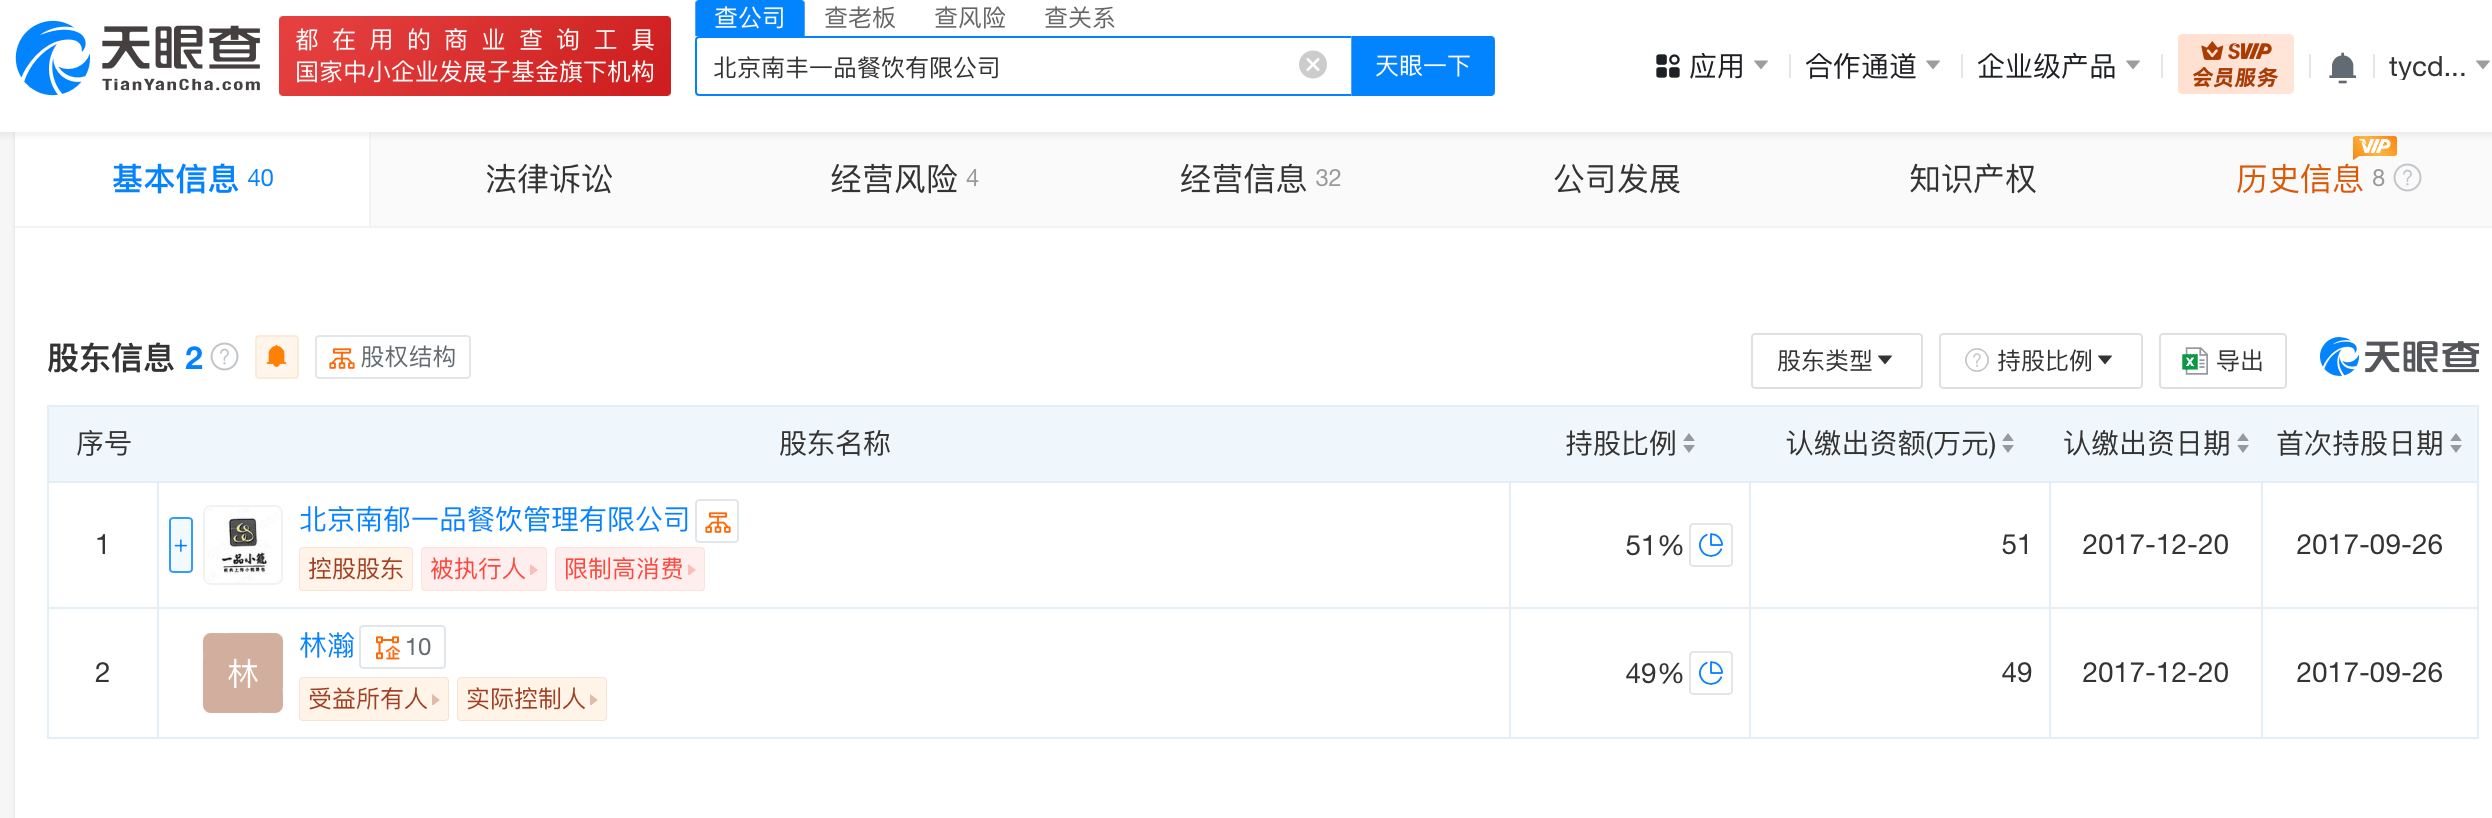Open shareholder link 林瀚
The image size is (2492, 818).
[327, 646]
